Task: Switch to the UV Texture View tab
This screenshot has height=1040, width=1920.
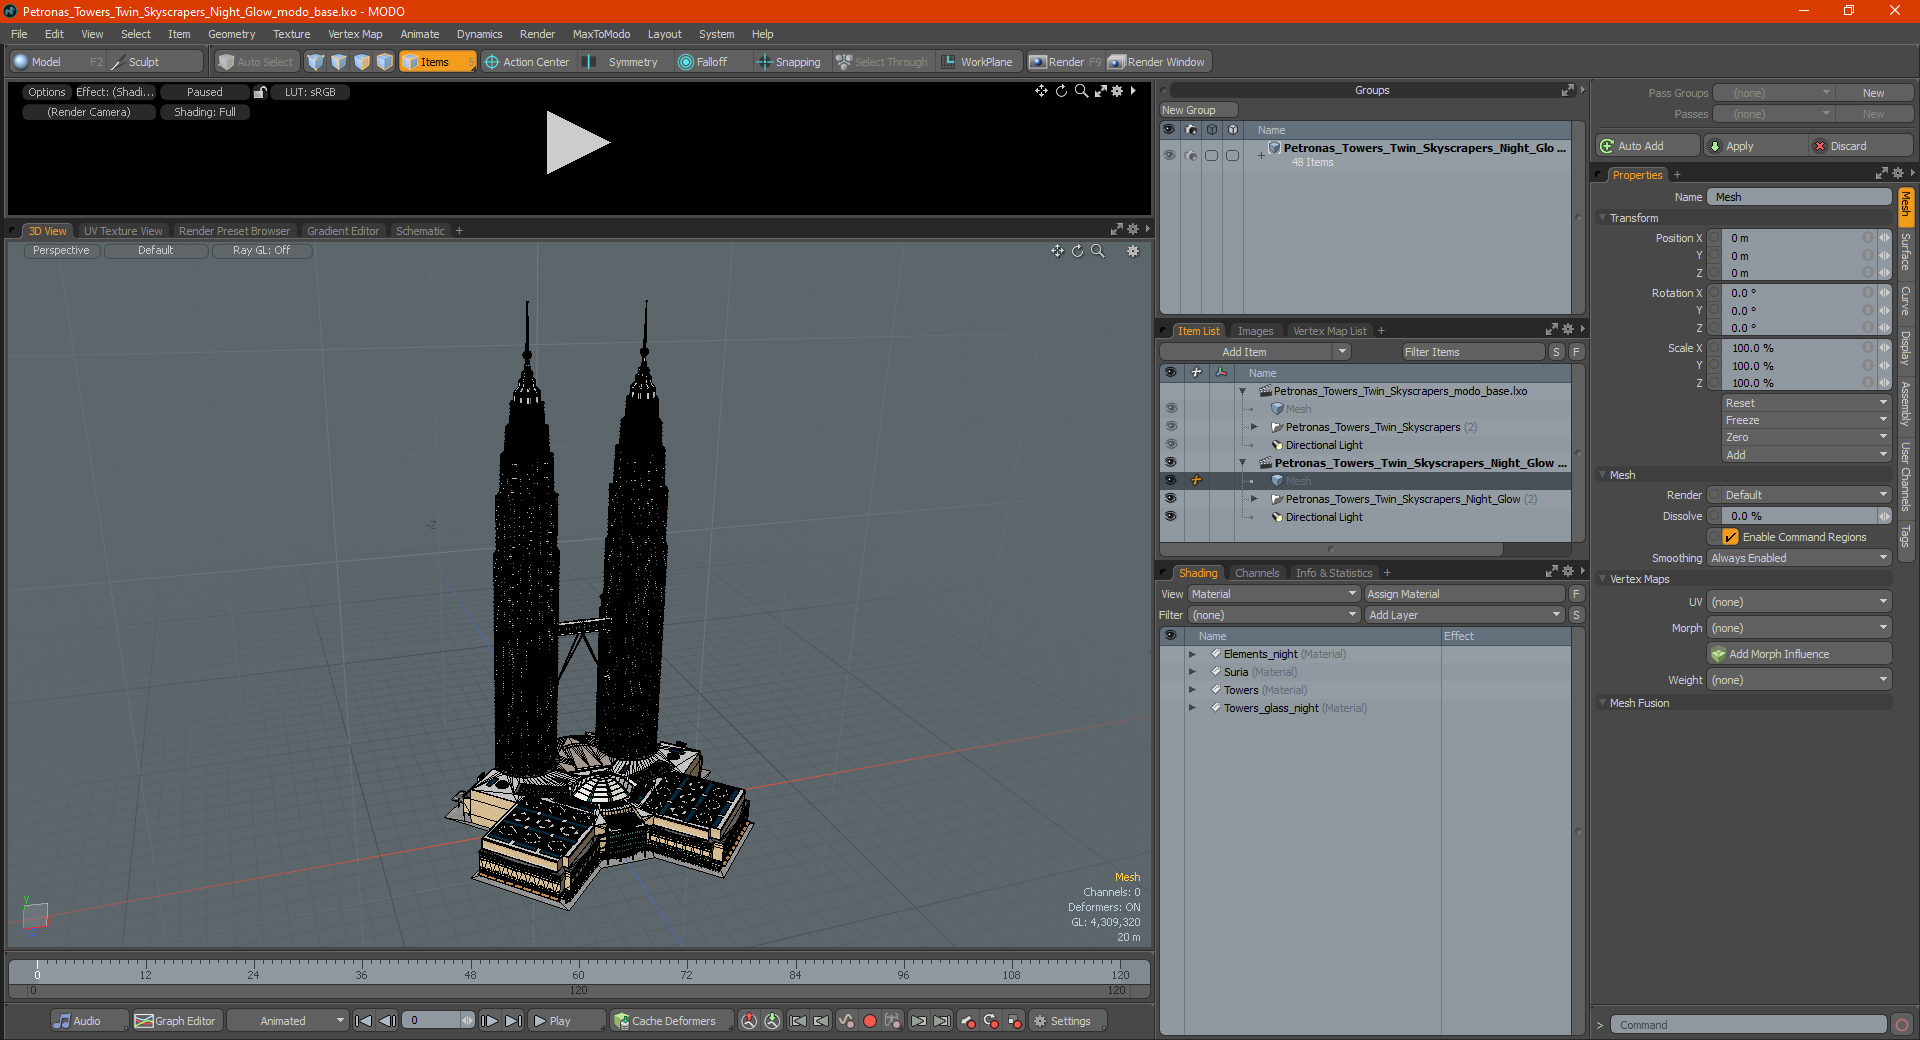Action: coord(123,231)
